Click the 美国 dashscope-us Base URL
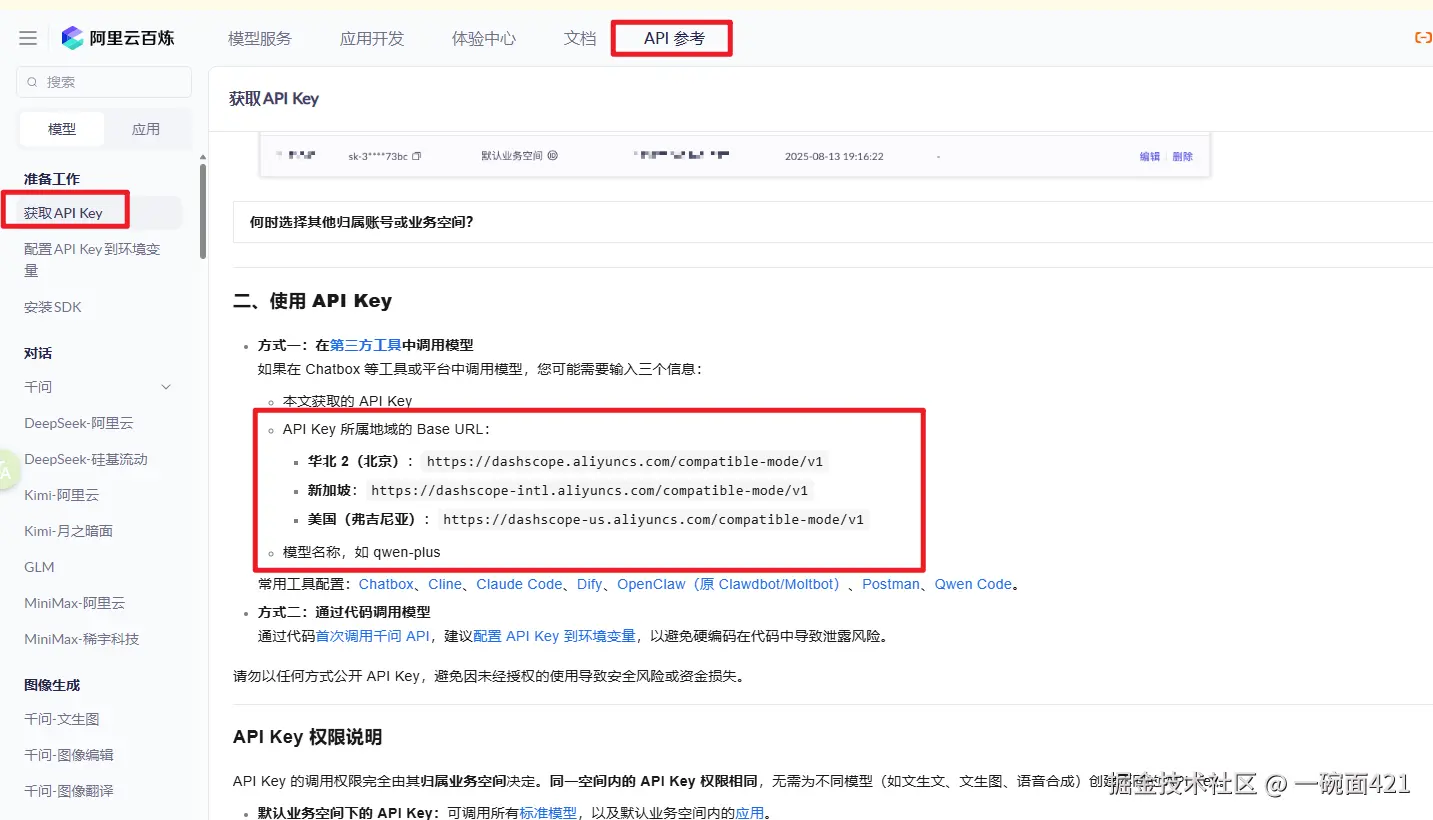 (653, 520)
